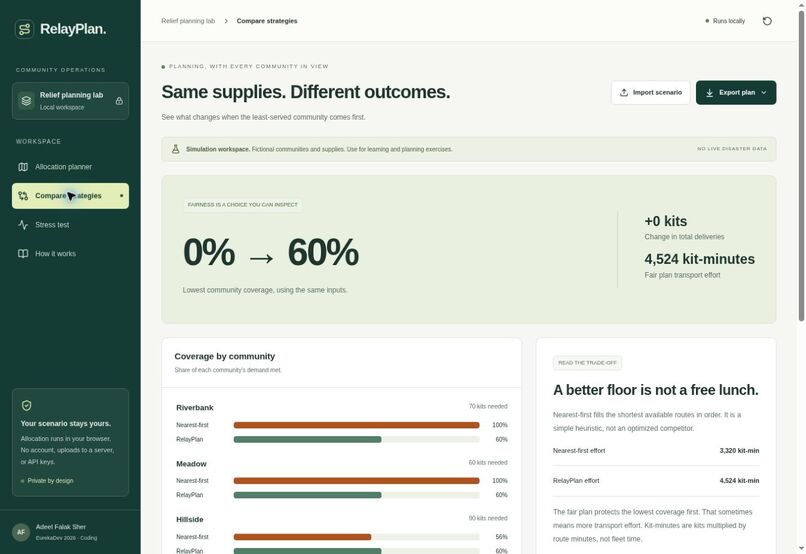Click '60 kits needed' label
The height and width of the screenshot is (554, 806).
(x=488, y=463)
